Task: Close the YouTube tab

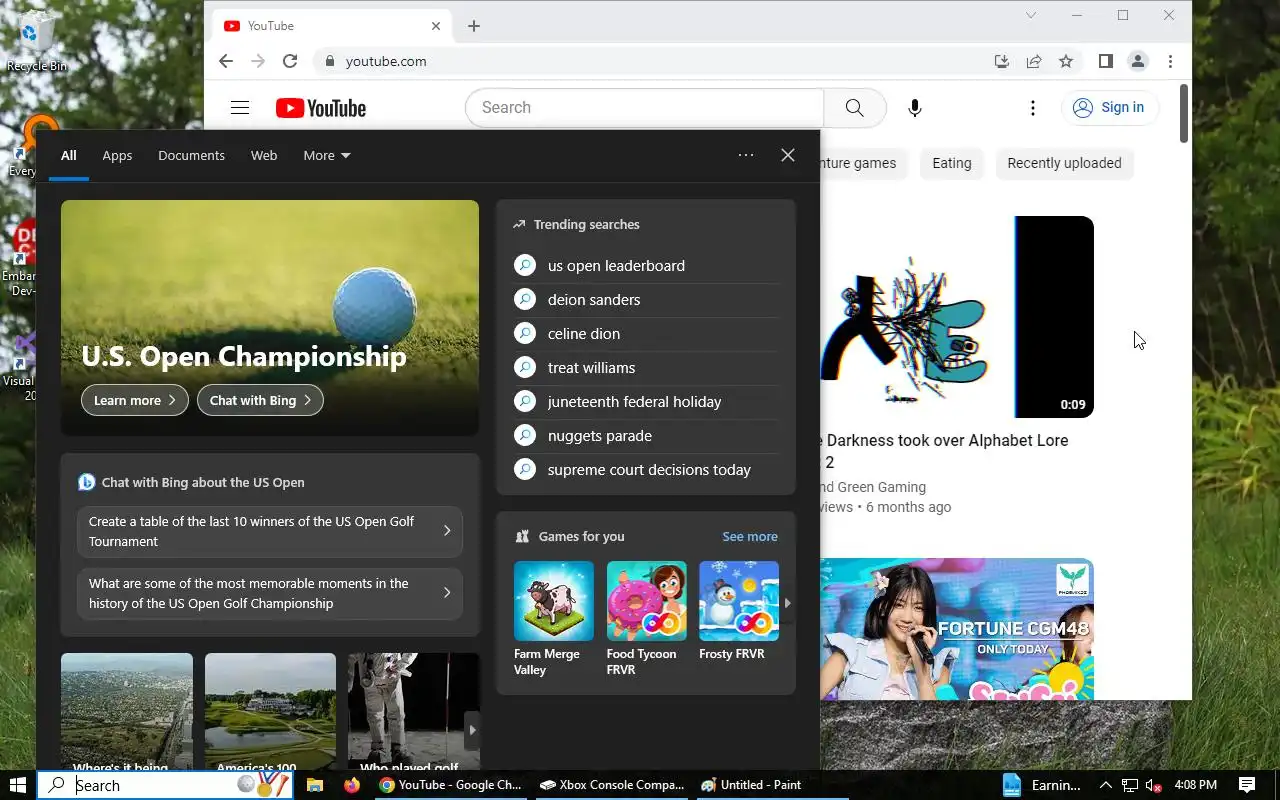Action: click(x=436, y=26)
